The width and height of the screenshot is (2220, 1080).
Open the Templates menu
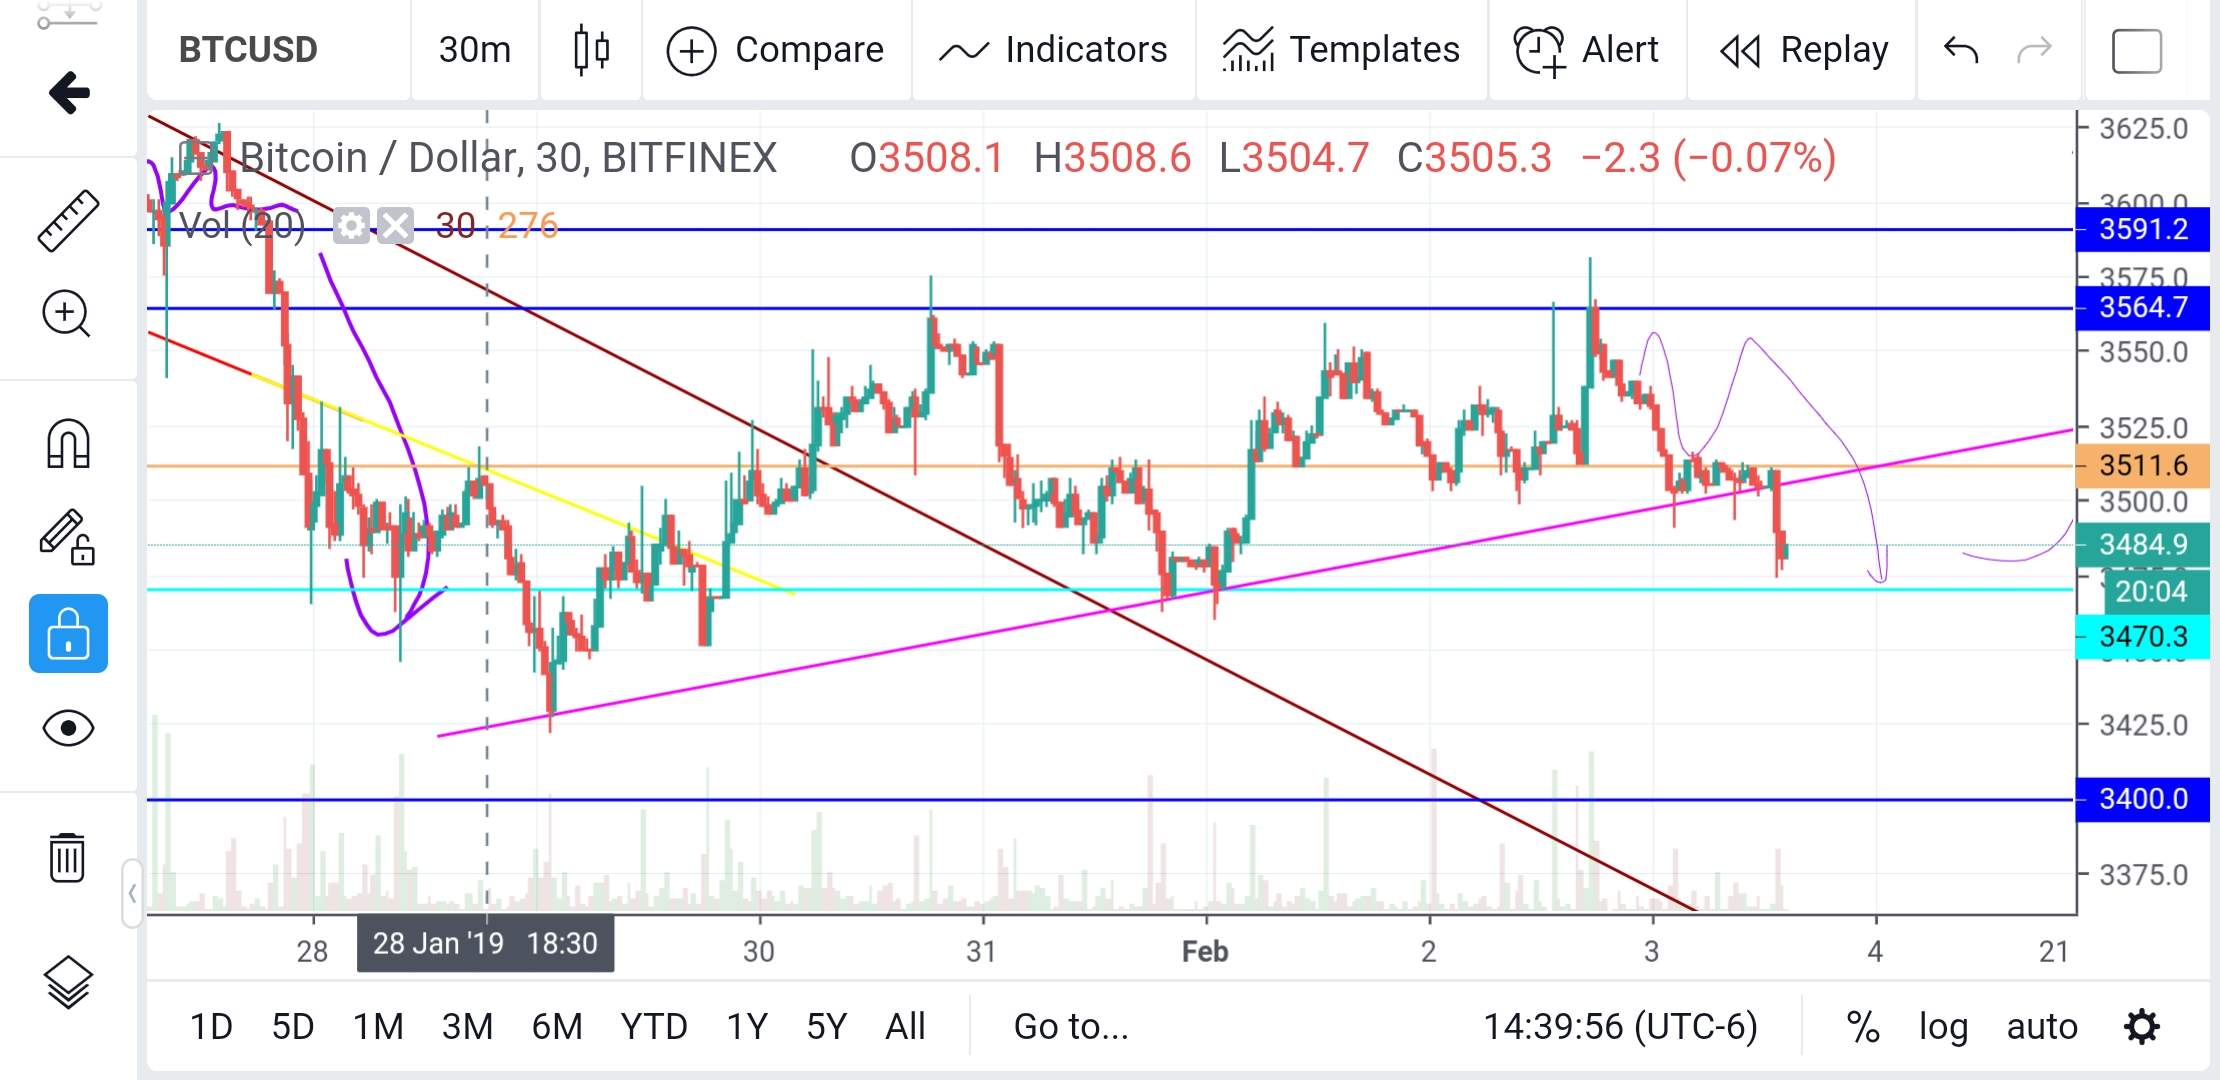click(1341, 50)
